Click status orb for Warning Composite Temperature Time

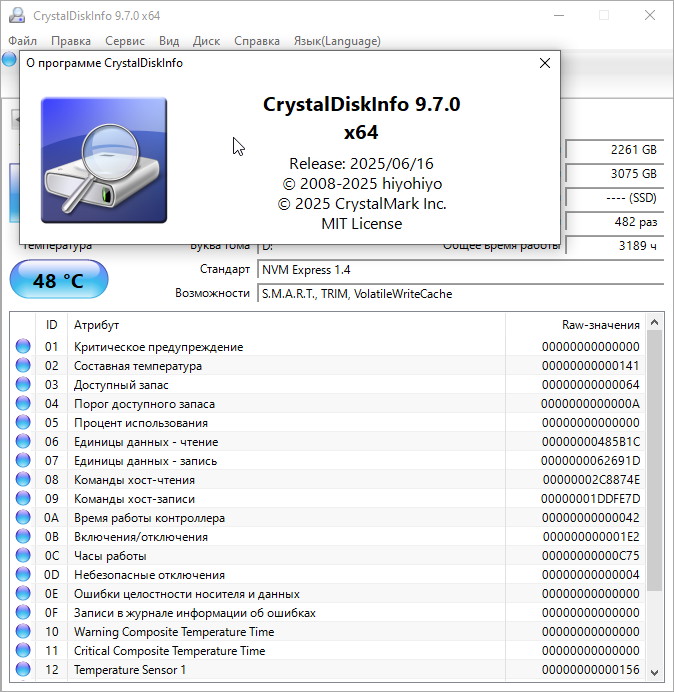(23, 631)
